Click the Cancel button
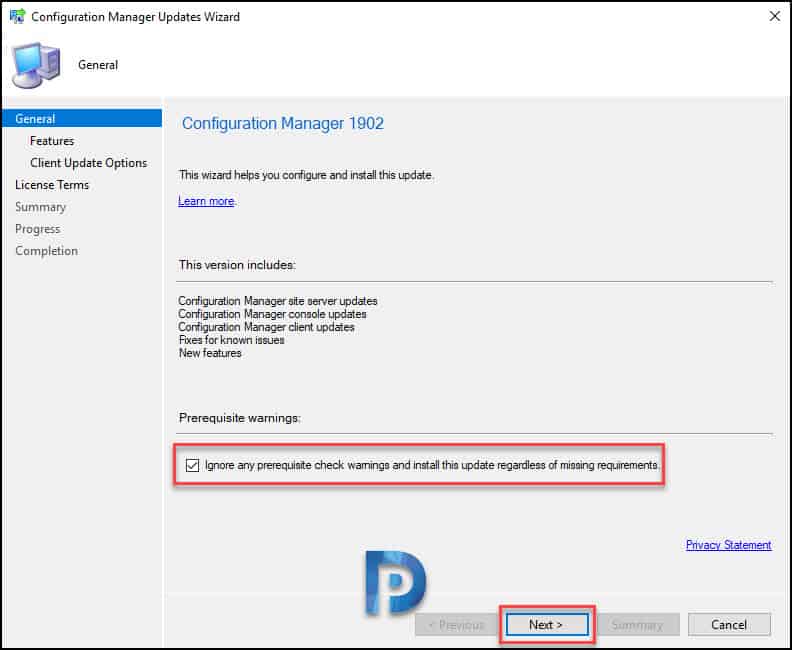The height and width of the screenshot is (650, 792). (x=729, y=625)
